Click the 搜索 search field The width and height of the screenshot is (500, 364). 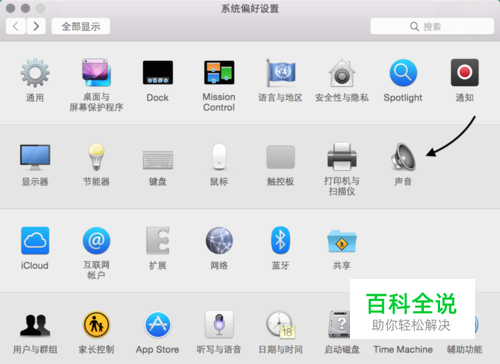coord(432,26)
